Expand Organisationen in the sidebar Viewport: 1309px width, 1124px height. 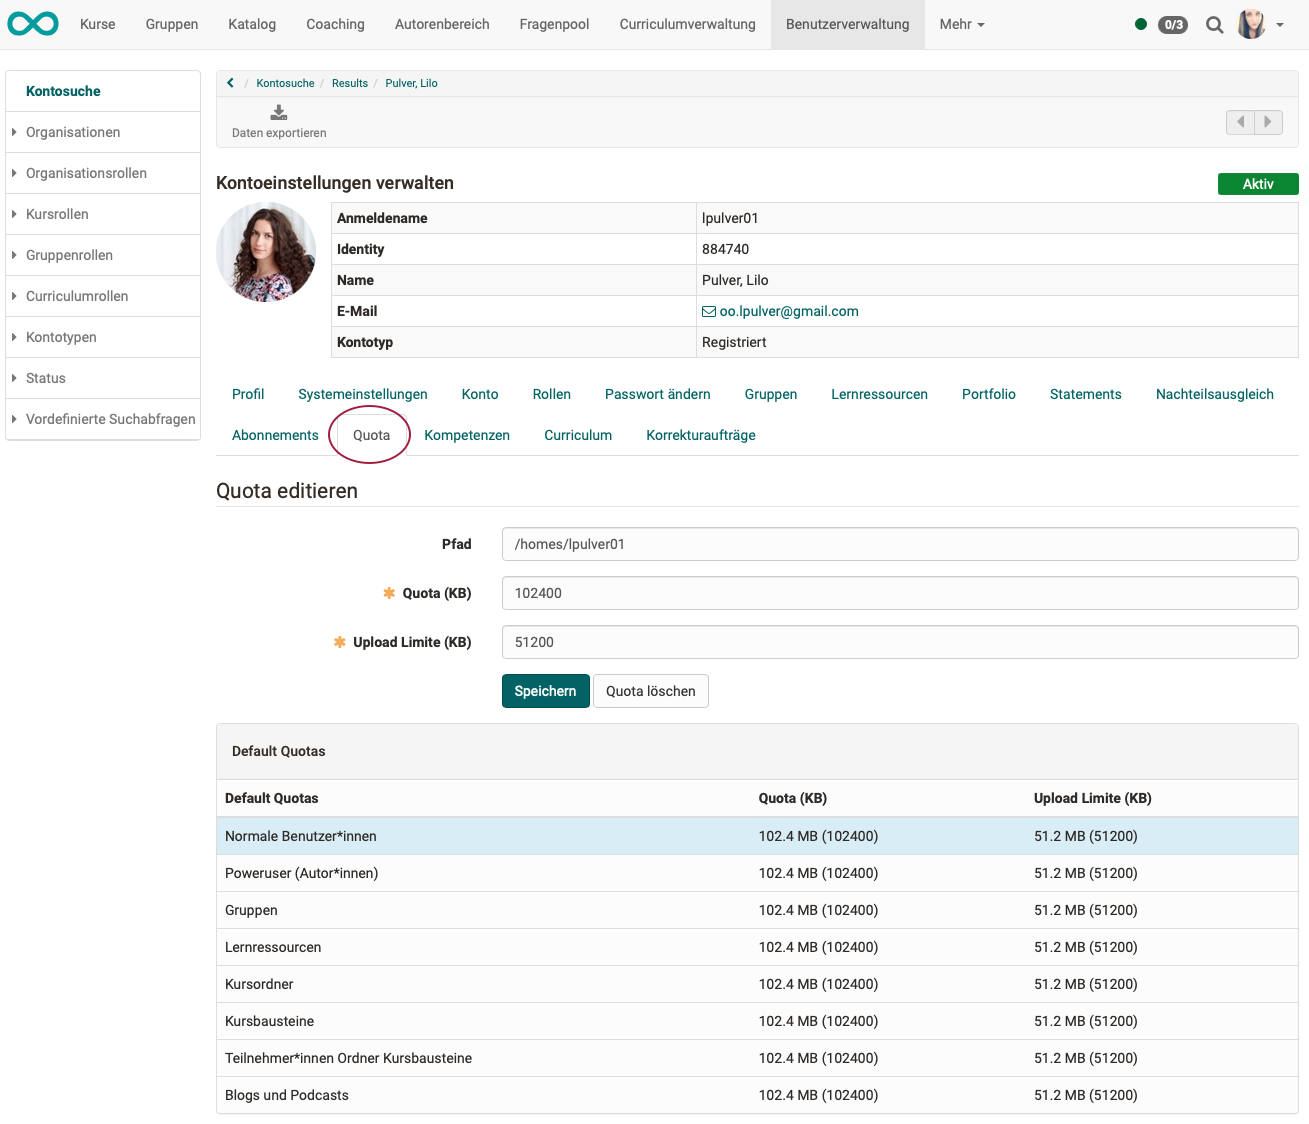click(73, 132)
